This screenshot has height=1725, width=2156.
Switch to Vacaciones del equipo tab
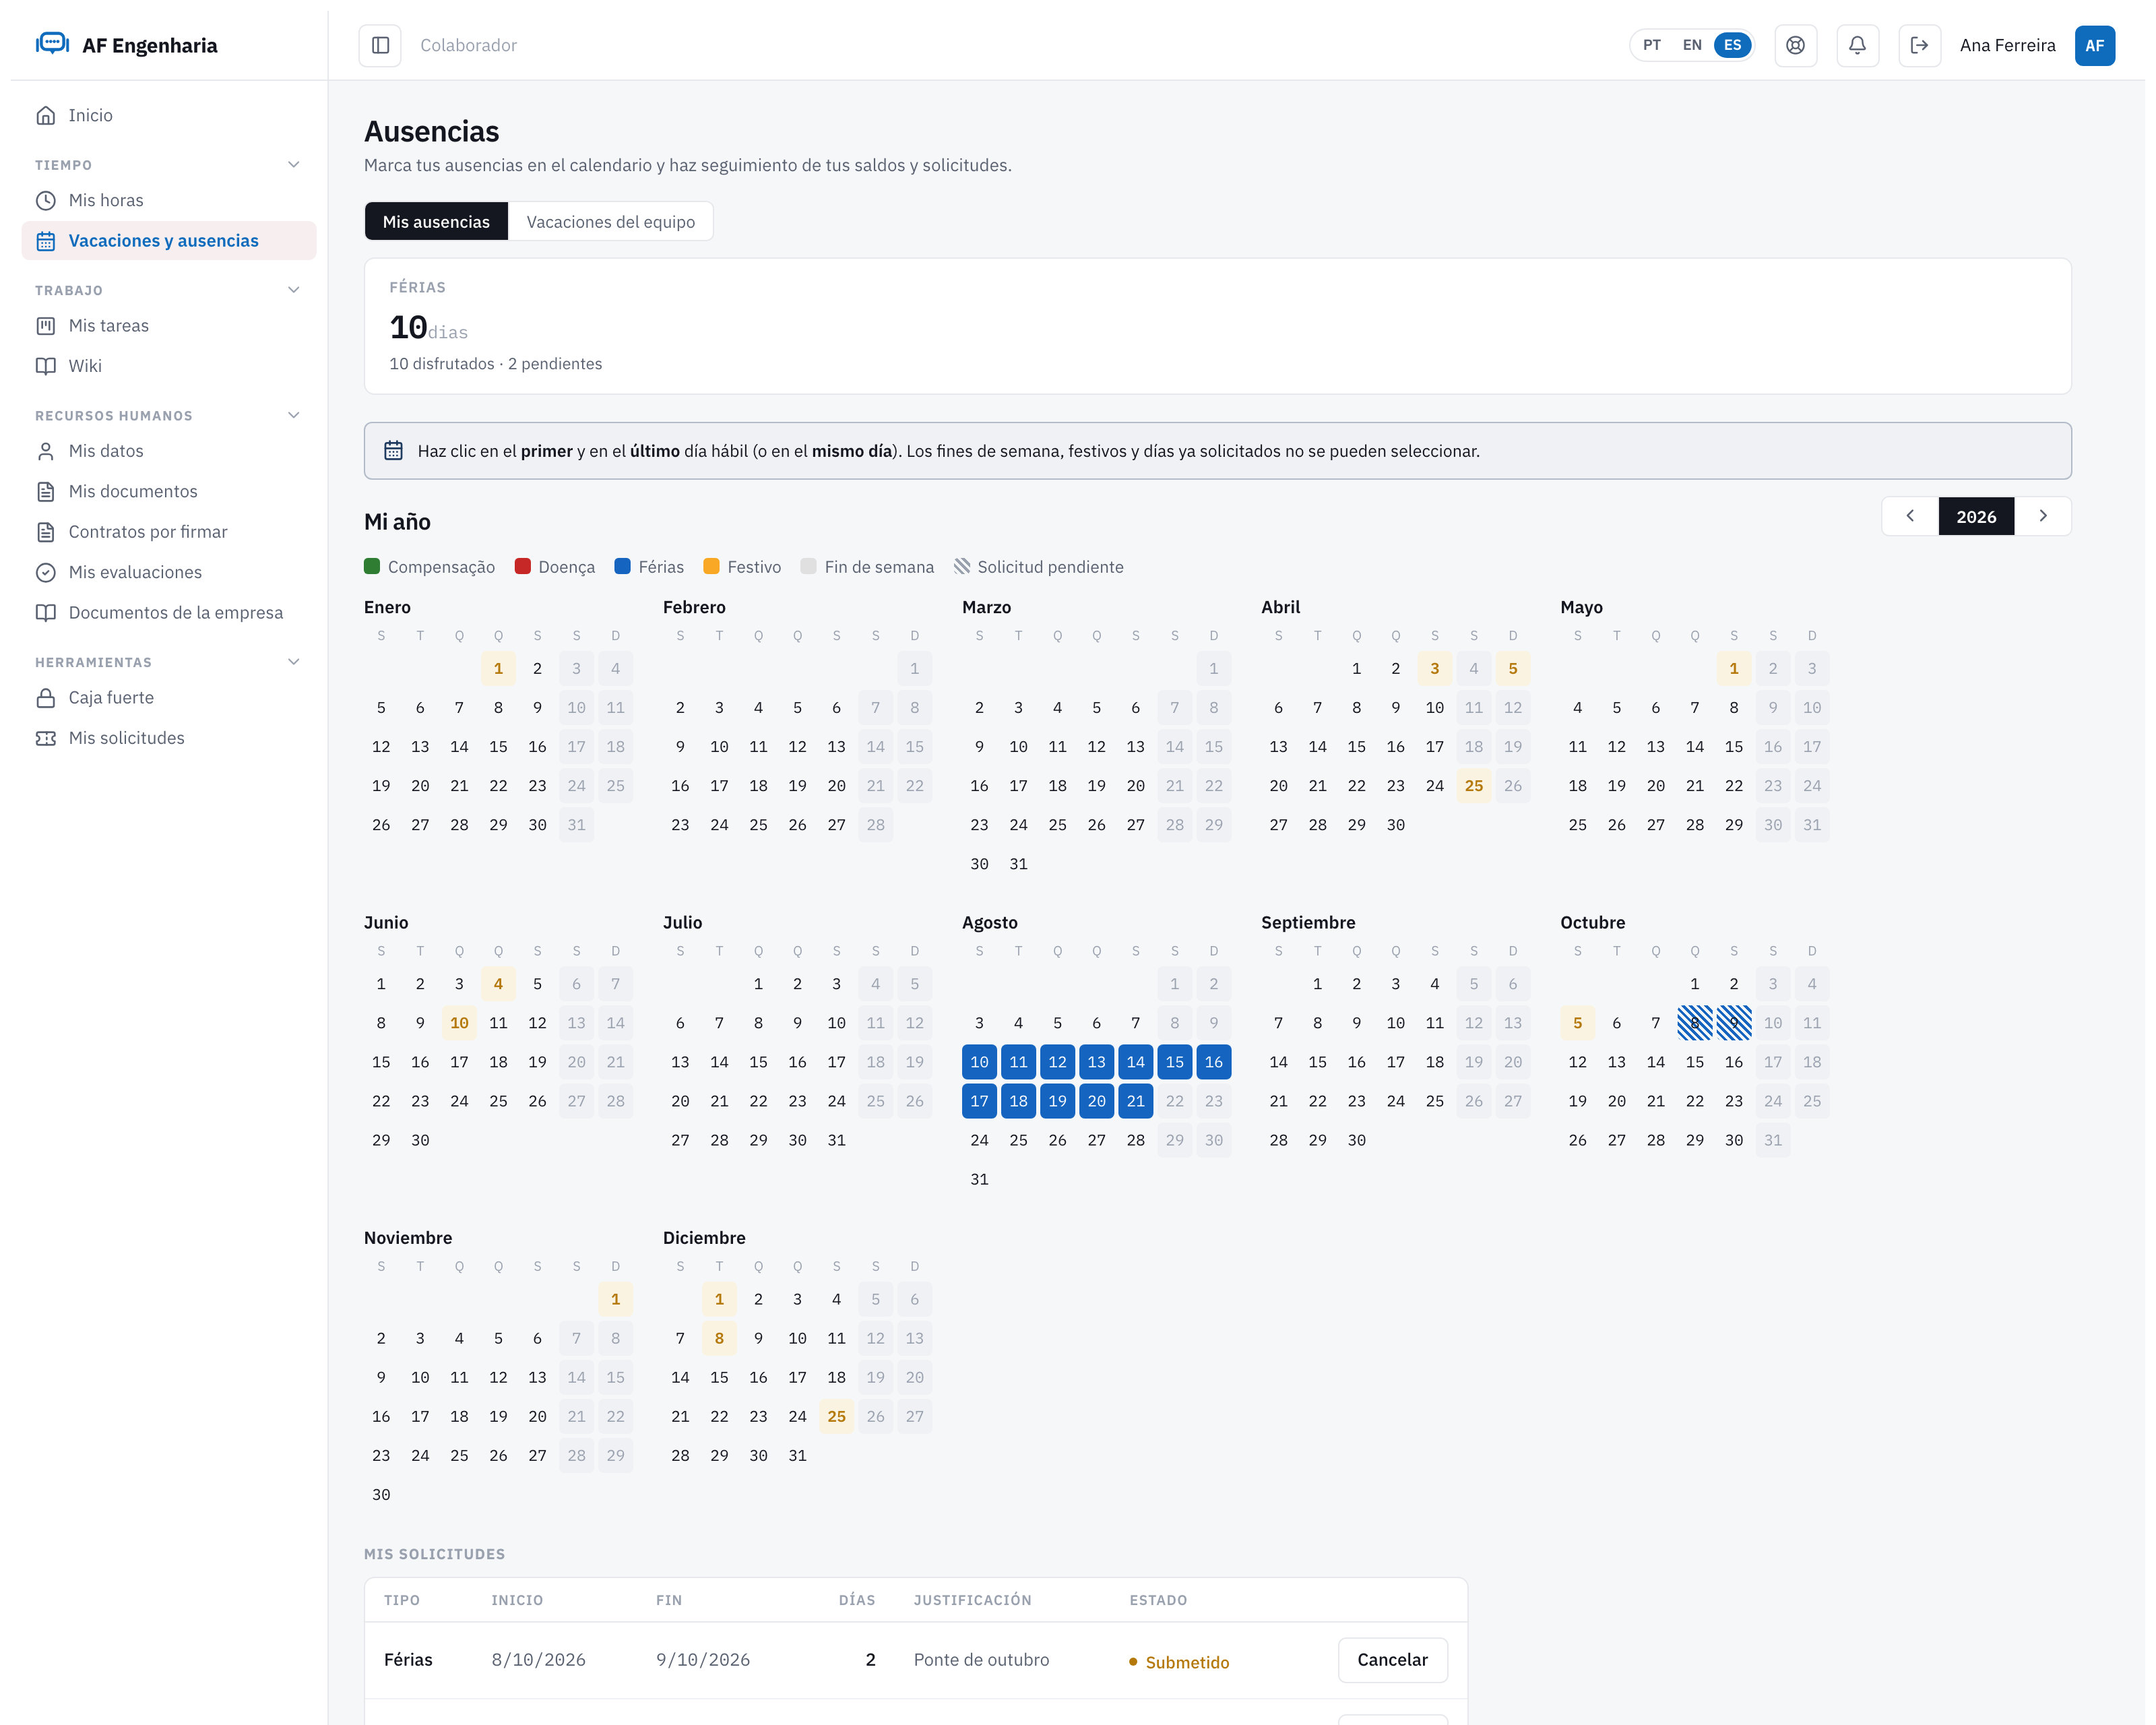click(x=611, y=221)
